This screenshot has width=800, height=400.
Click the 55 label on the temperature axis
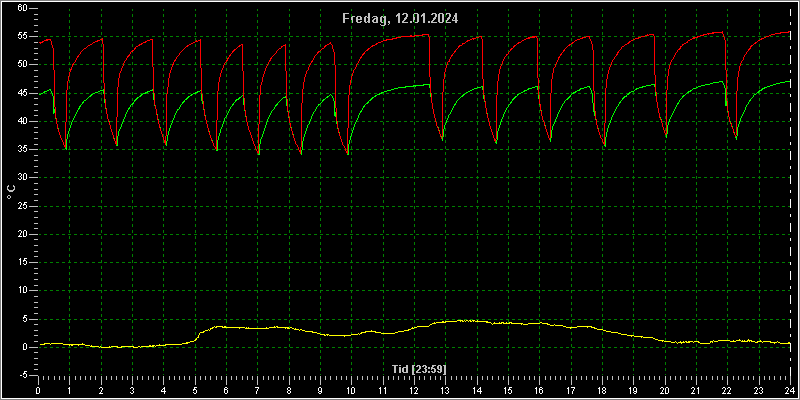(21, 36)
